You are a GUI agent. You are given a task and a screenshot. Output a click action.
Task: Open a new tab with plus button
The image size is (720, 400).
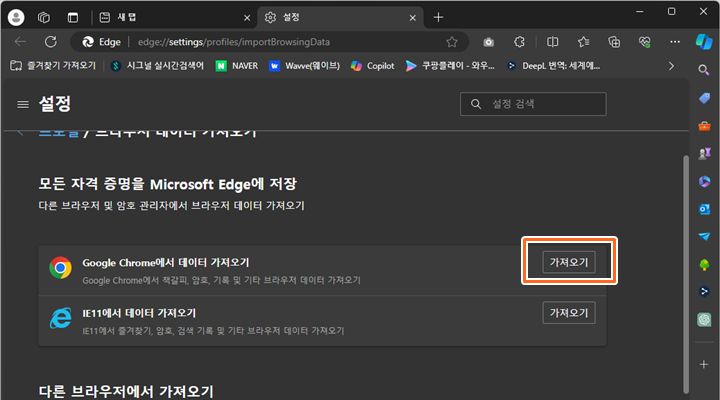point(438,17)
